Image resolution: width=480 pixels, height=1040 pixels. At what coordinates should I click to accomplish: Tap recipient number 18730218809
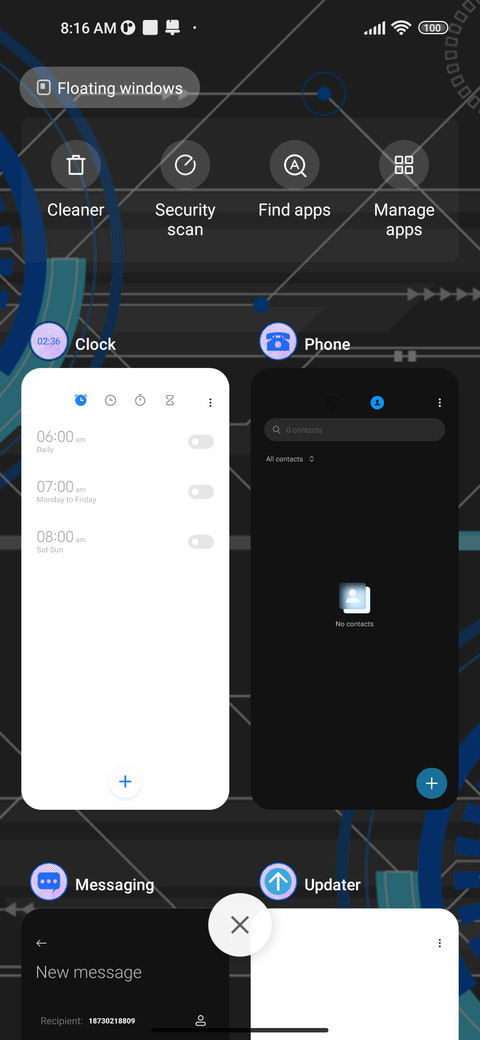[x=112, y=1021]
